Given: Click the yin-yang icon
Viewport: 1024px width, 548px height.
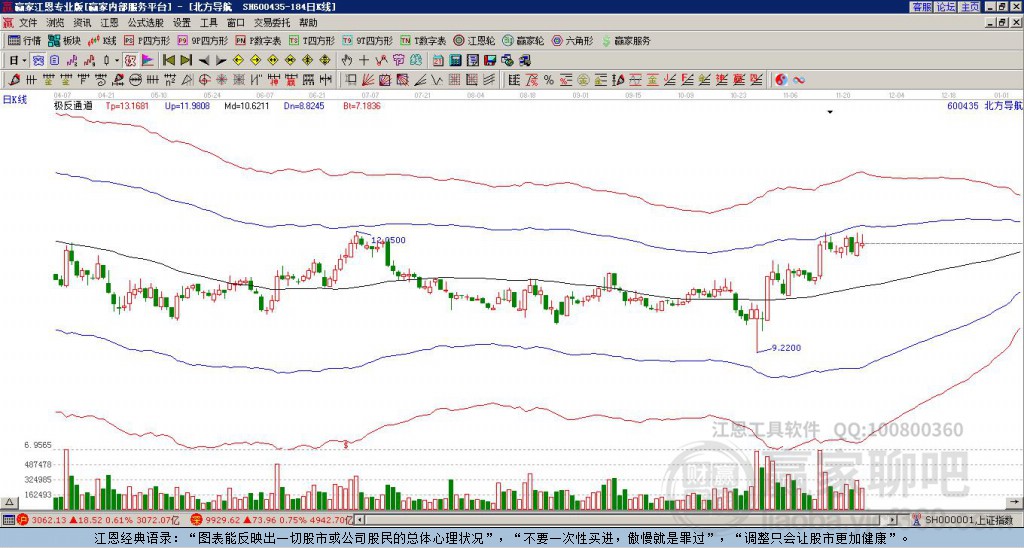Looking at the screenshot, I should pyautogui.click(x=781, y=80).
